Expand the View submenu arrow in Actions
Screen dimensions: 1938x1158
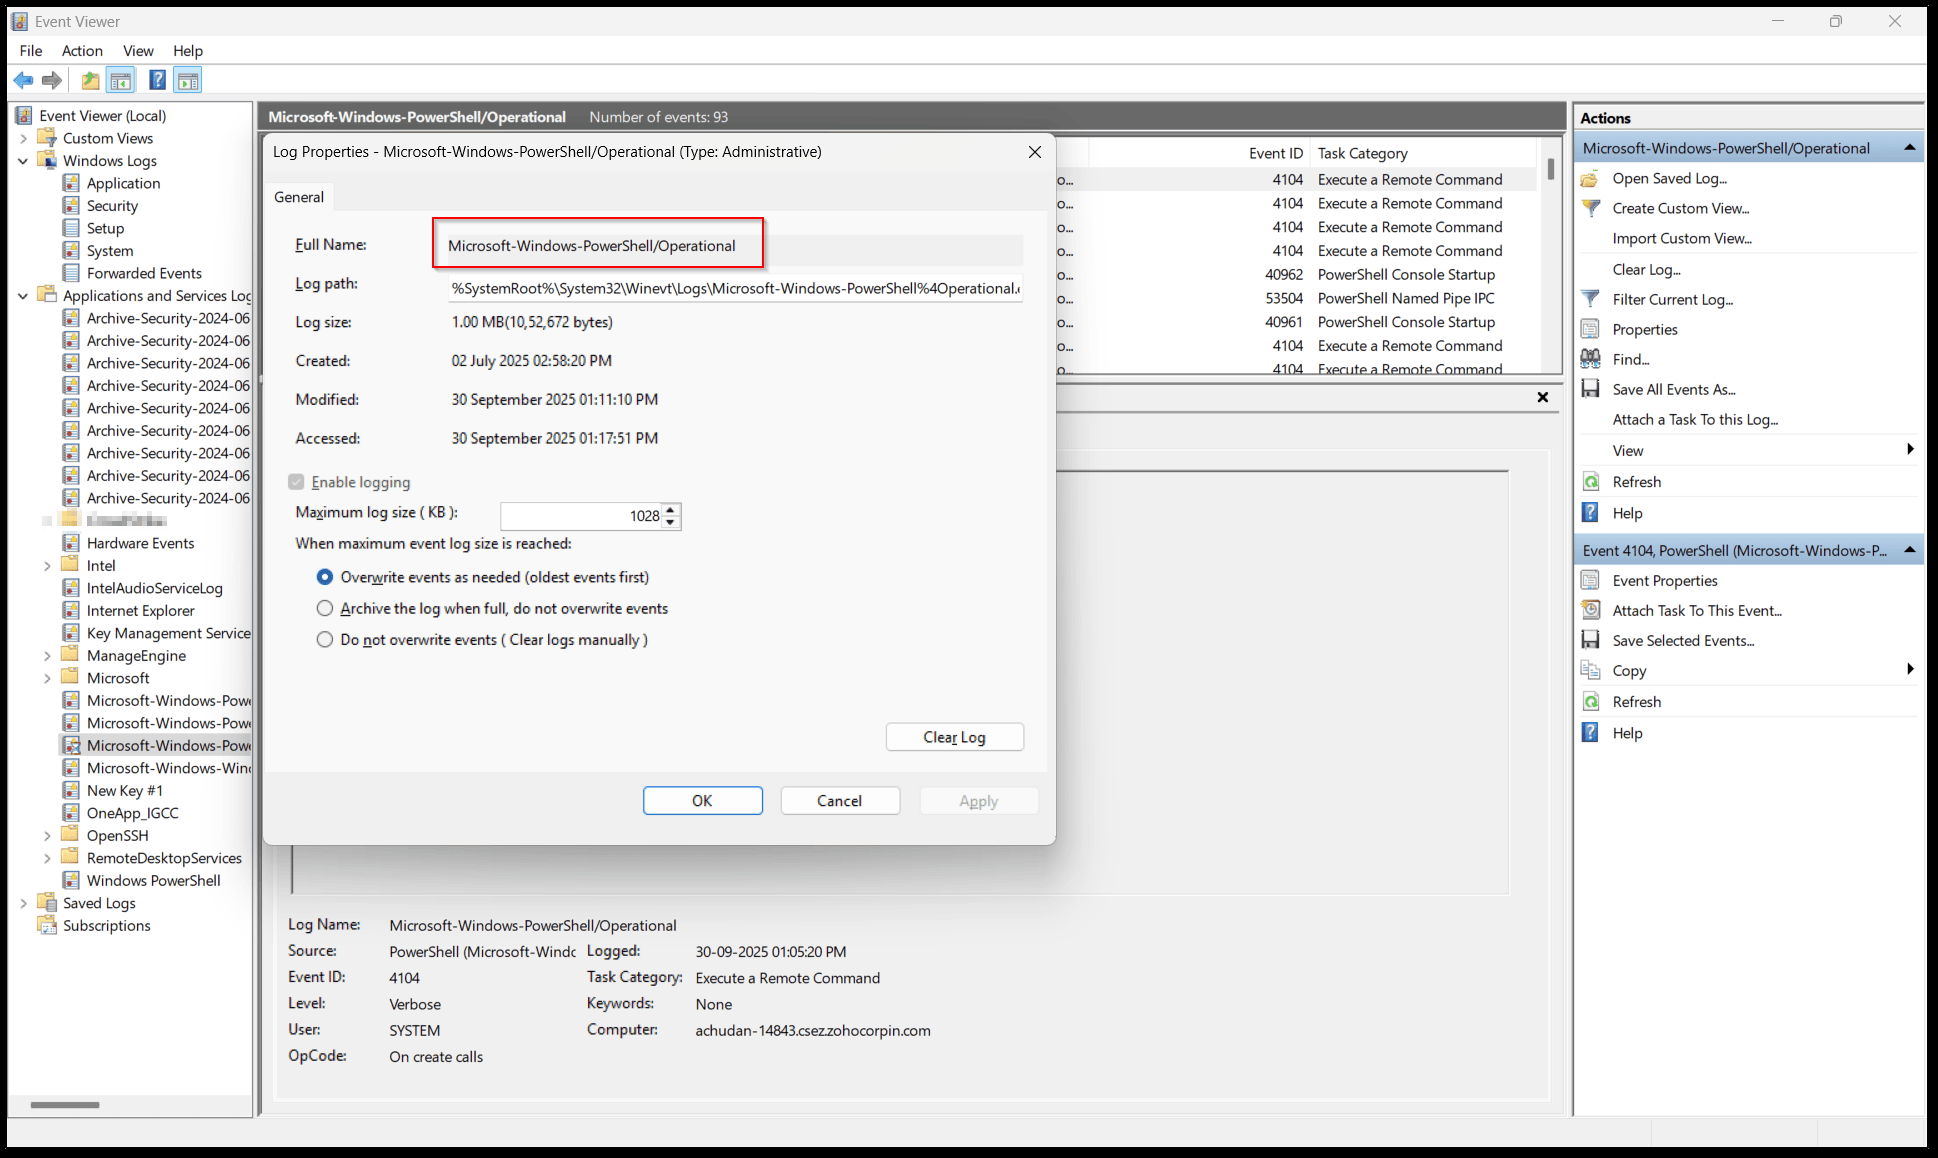click(1909, 450)
